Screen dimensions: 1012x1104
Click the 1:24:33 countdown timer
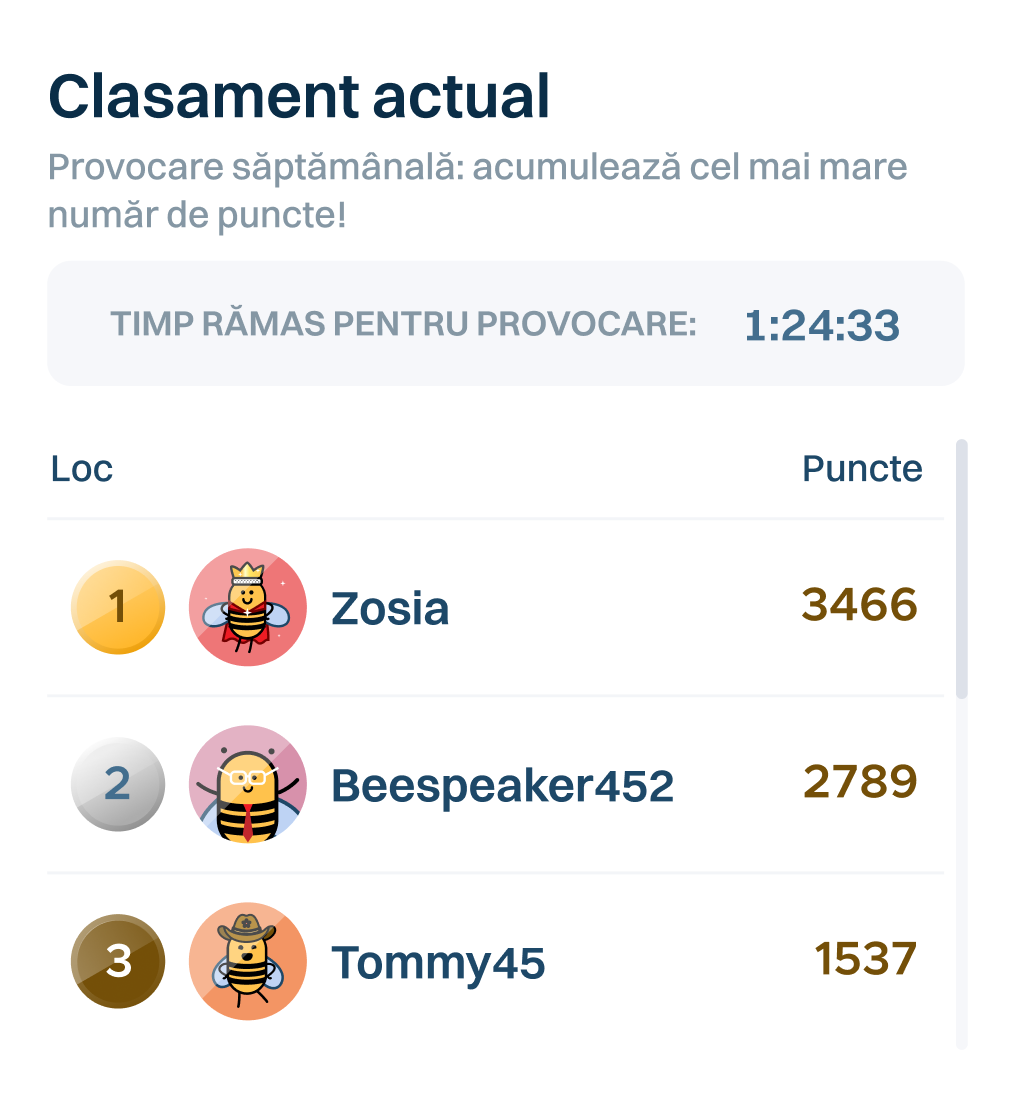tap(822, 325)
